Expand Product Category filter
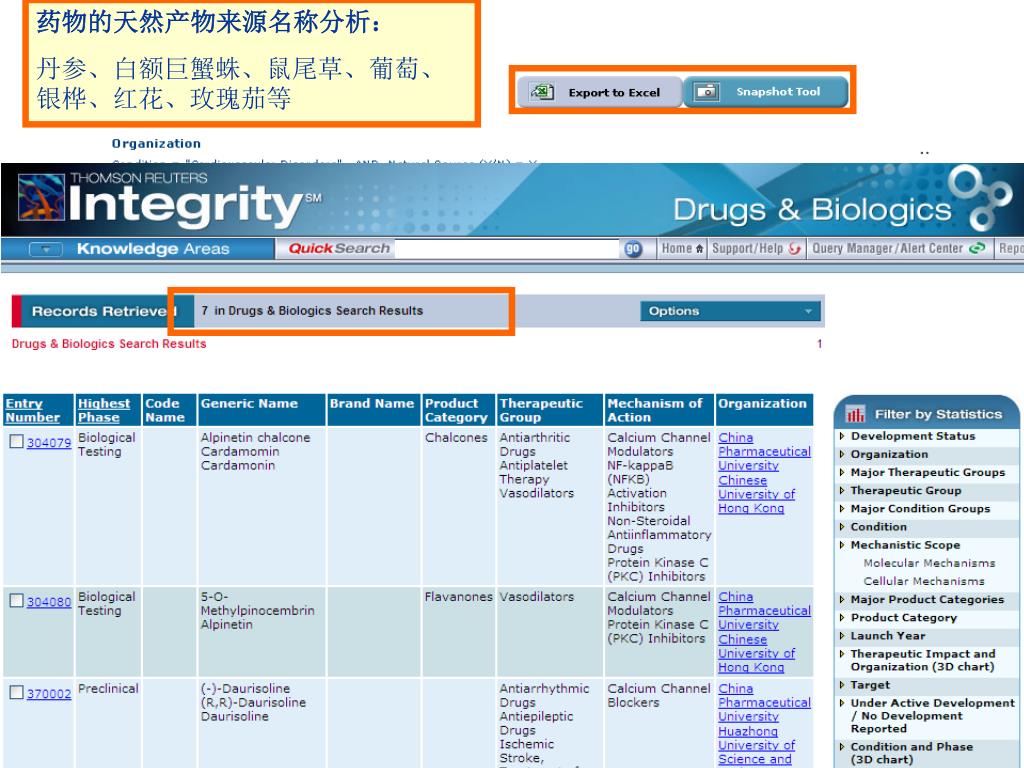Viewport: 1024px width, 768px height. point(842,617)
